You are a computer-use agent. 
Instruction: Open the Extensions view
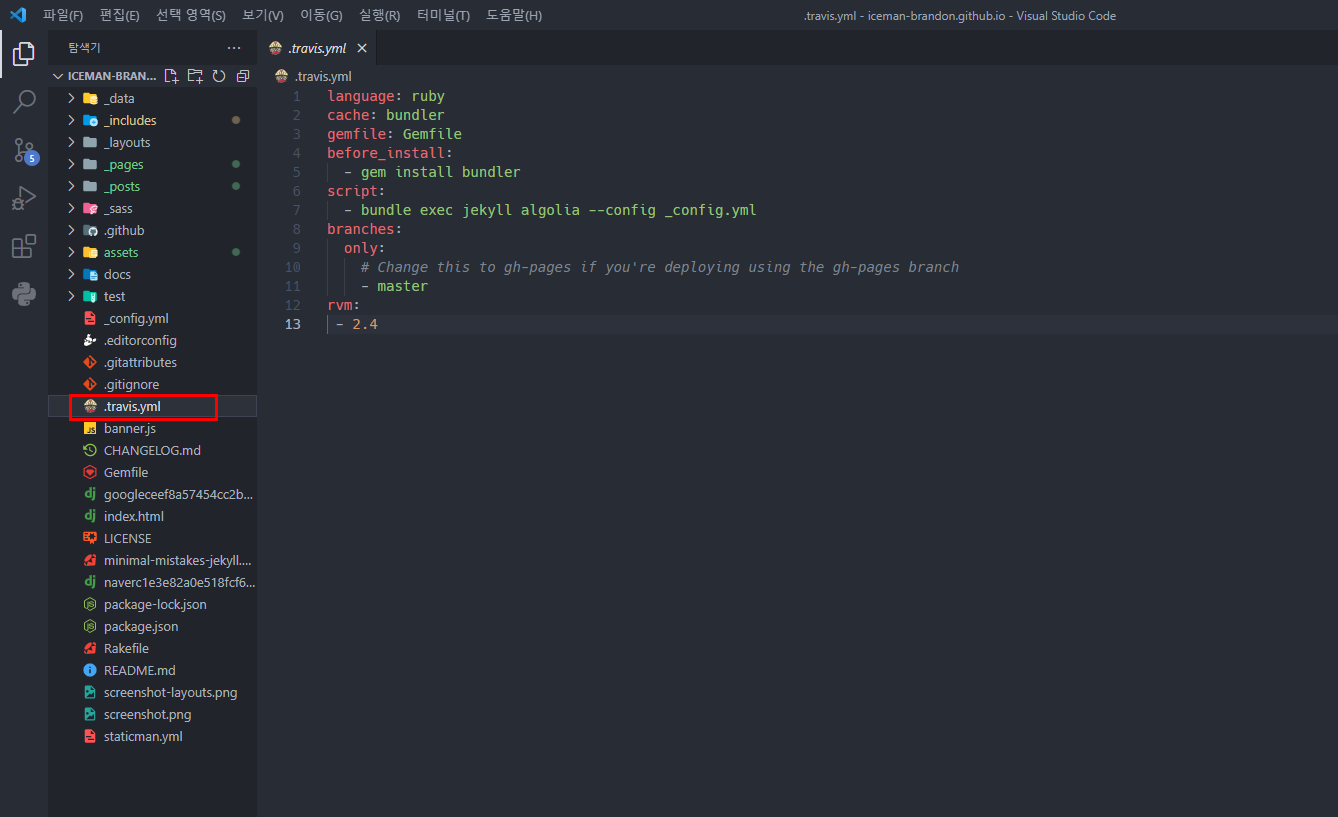pos(24,246)
